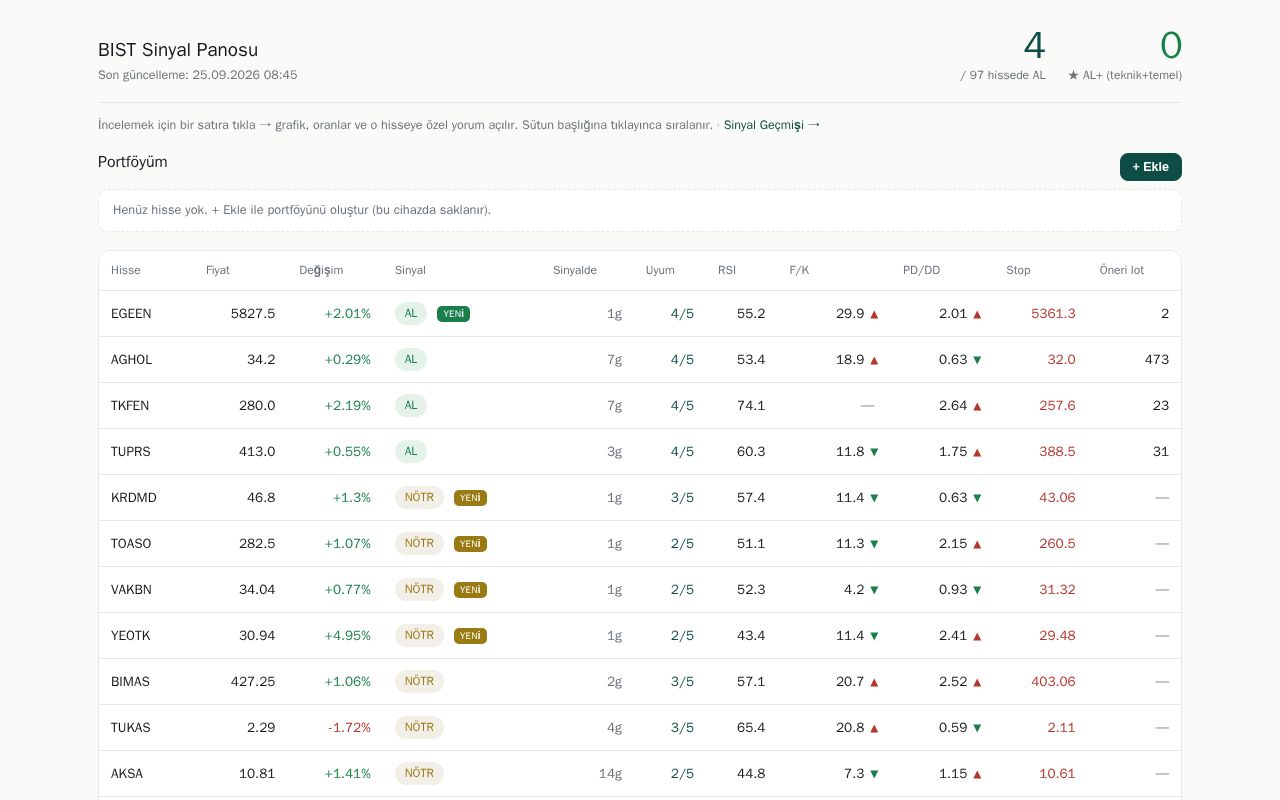Viewport: 1280px width, 800px height.
Task: Click the NÖTR badge in TOASO row
Action: [x=419, y=544]
